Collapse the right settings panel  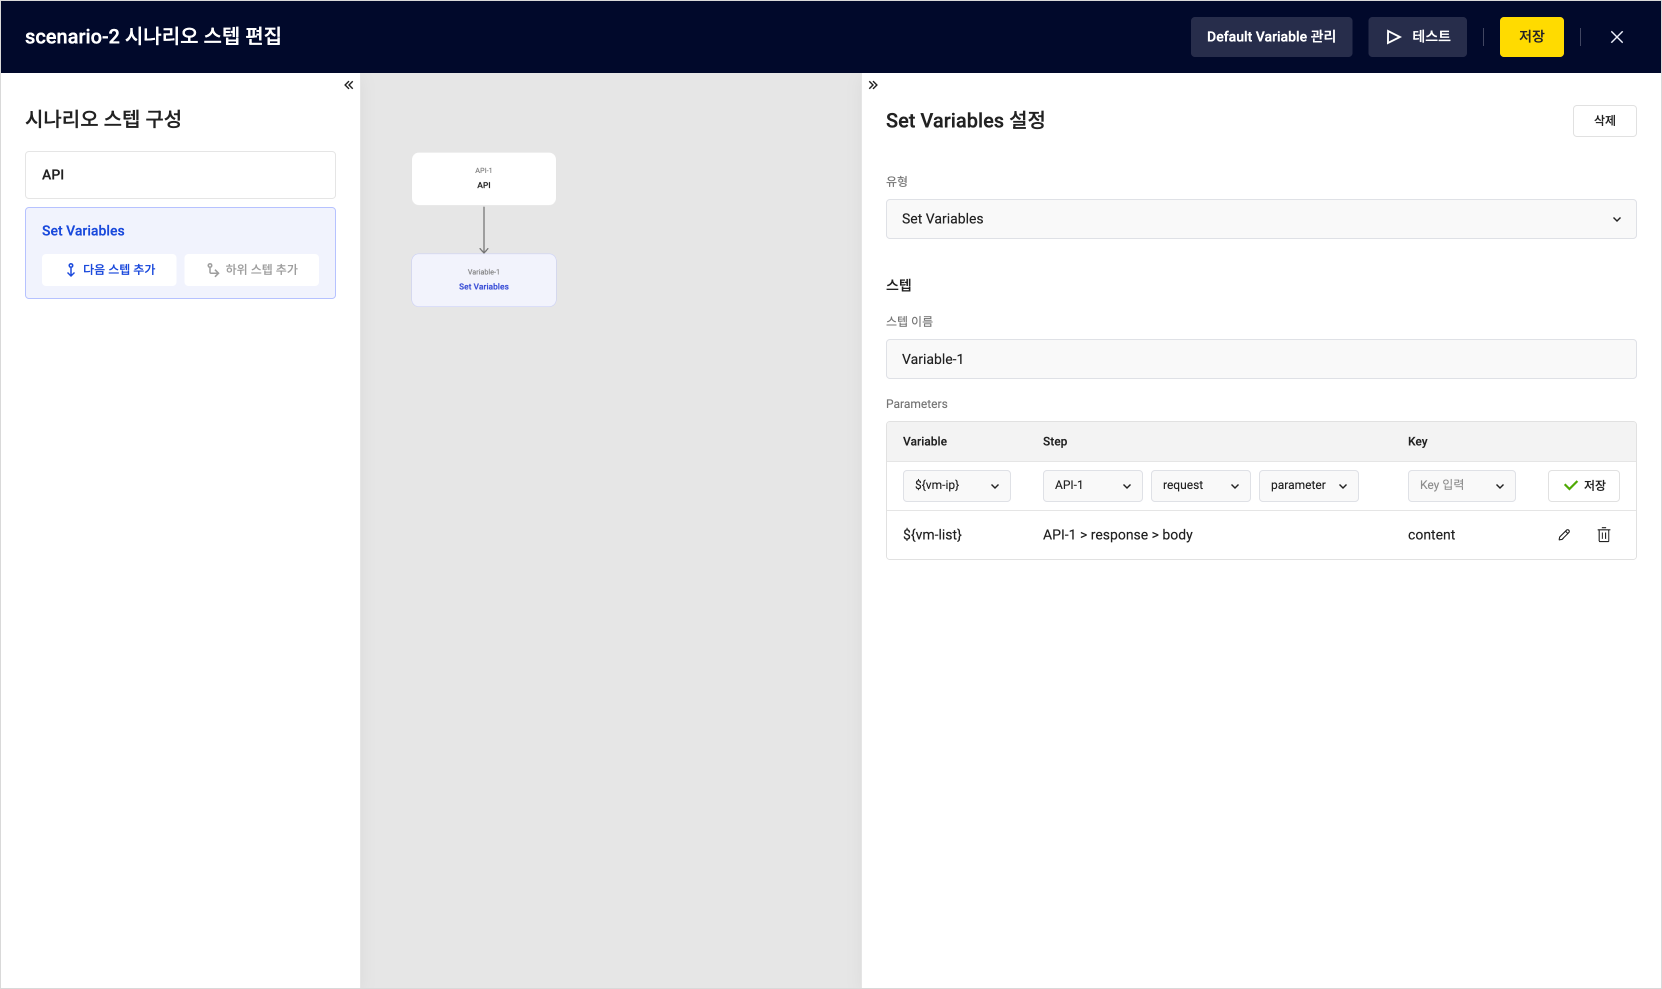click(873, 85)
